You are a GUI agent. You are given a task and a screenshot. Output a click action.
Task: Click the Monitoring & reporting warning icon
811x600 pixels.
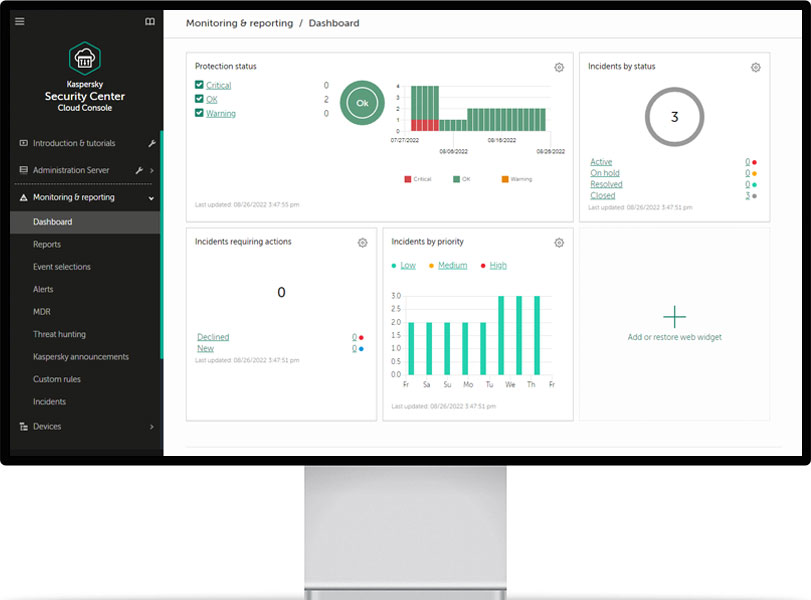[x=23, y=198]
